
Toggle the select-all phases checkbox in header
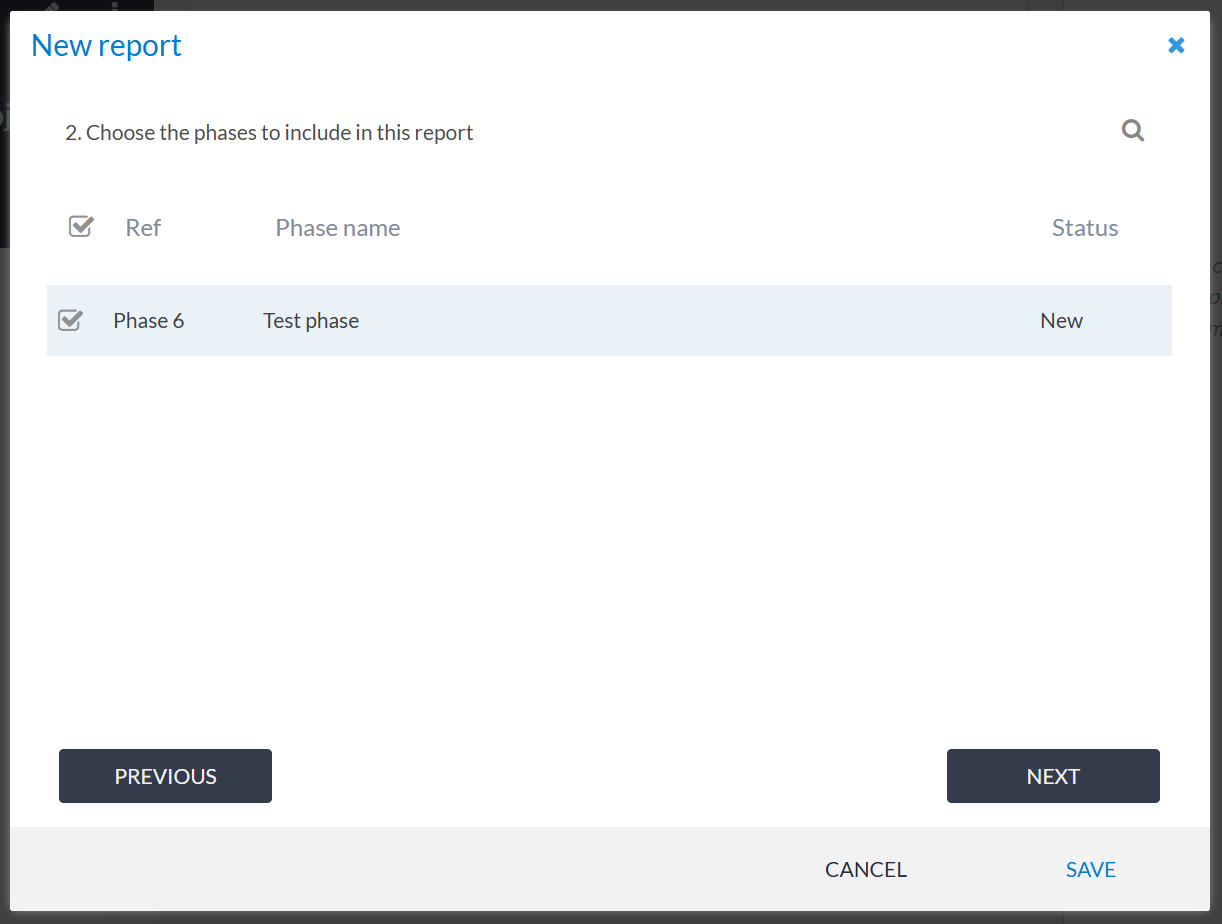[x=80, y=227]
